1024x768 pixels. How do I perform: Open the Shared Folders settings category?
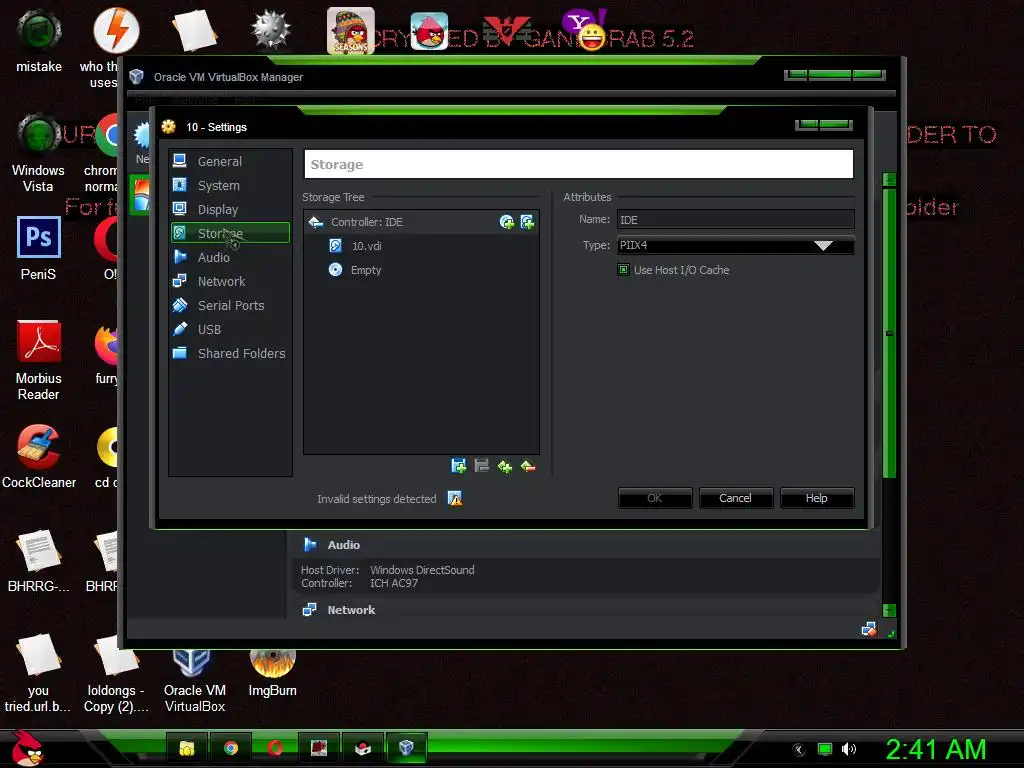(x=230, y=353)
